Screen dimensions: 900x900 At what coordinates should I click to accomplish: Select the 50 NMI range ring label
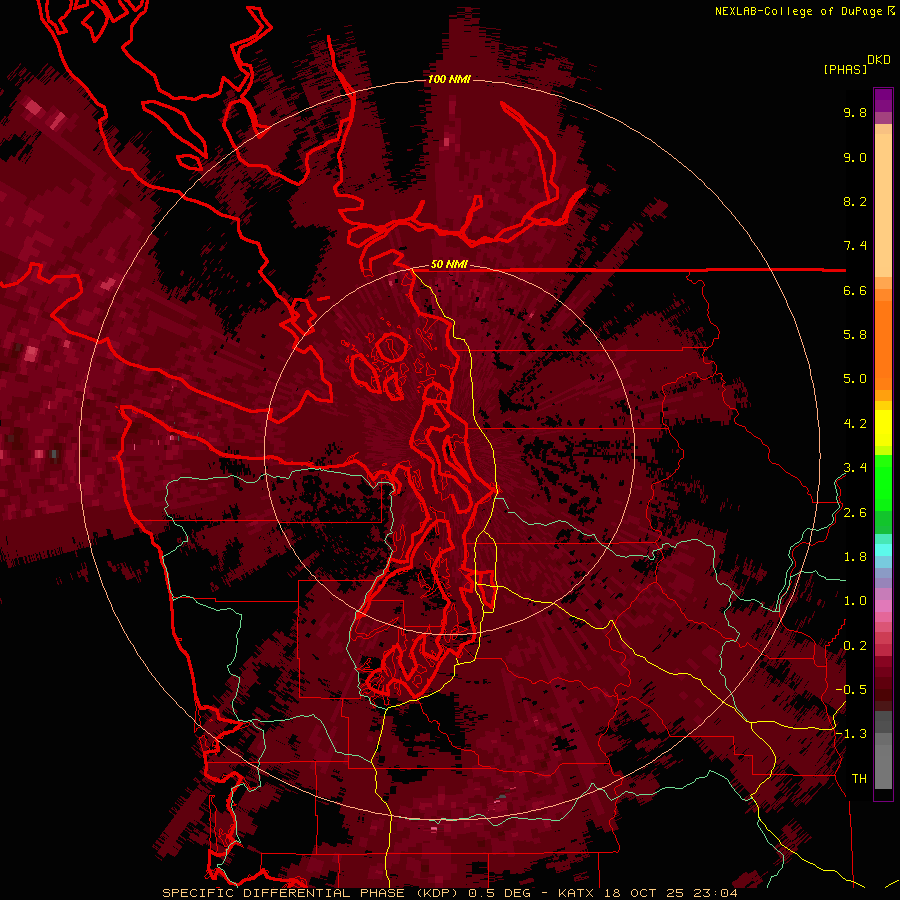click(449, 264)
